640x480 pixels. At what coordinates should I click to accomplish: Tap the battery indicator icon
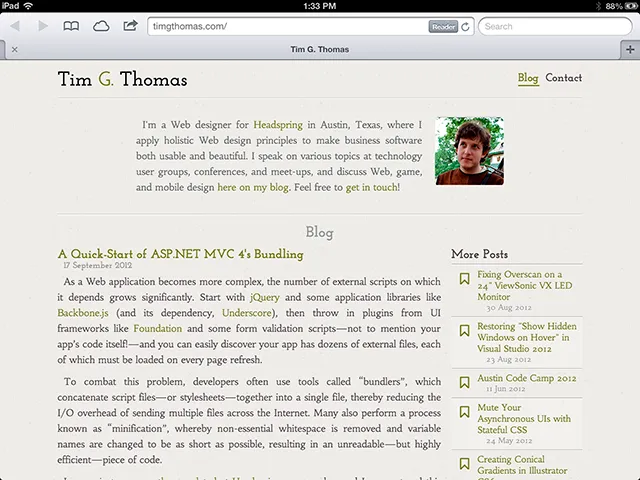click(631, 6)
